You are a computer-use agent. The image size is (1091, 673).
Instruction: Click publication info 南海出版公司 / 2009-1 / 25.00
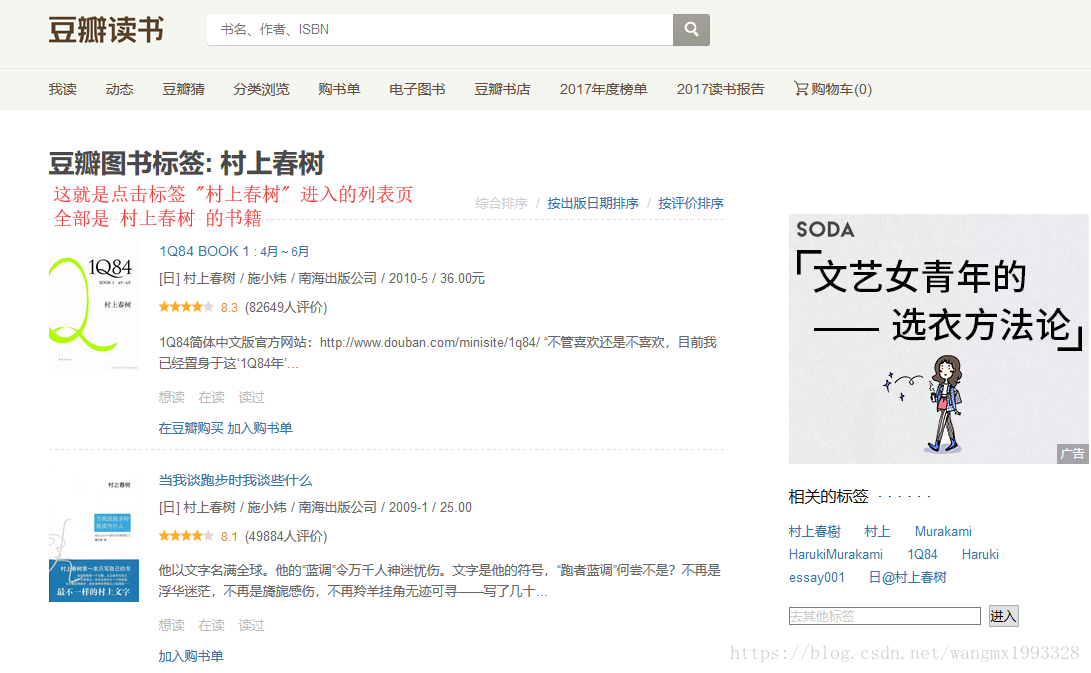click(385, 507)
